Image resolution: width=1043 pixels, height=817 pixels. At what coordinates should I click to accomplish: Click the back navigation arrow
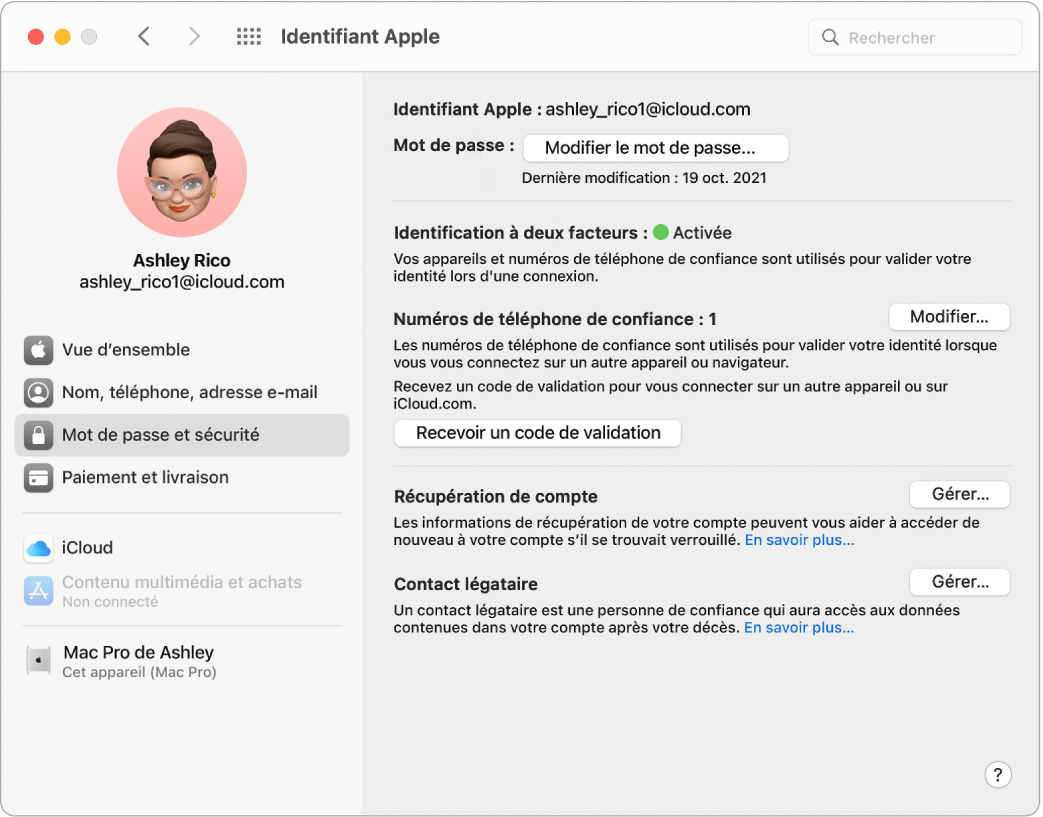144,36
